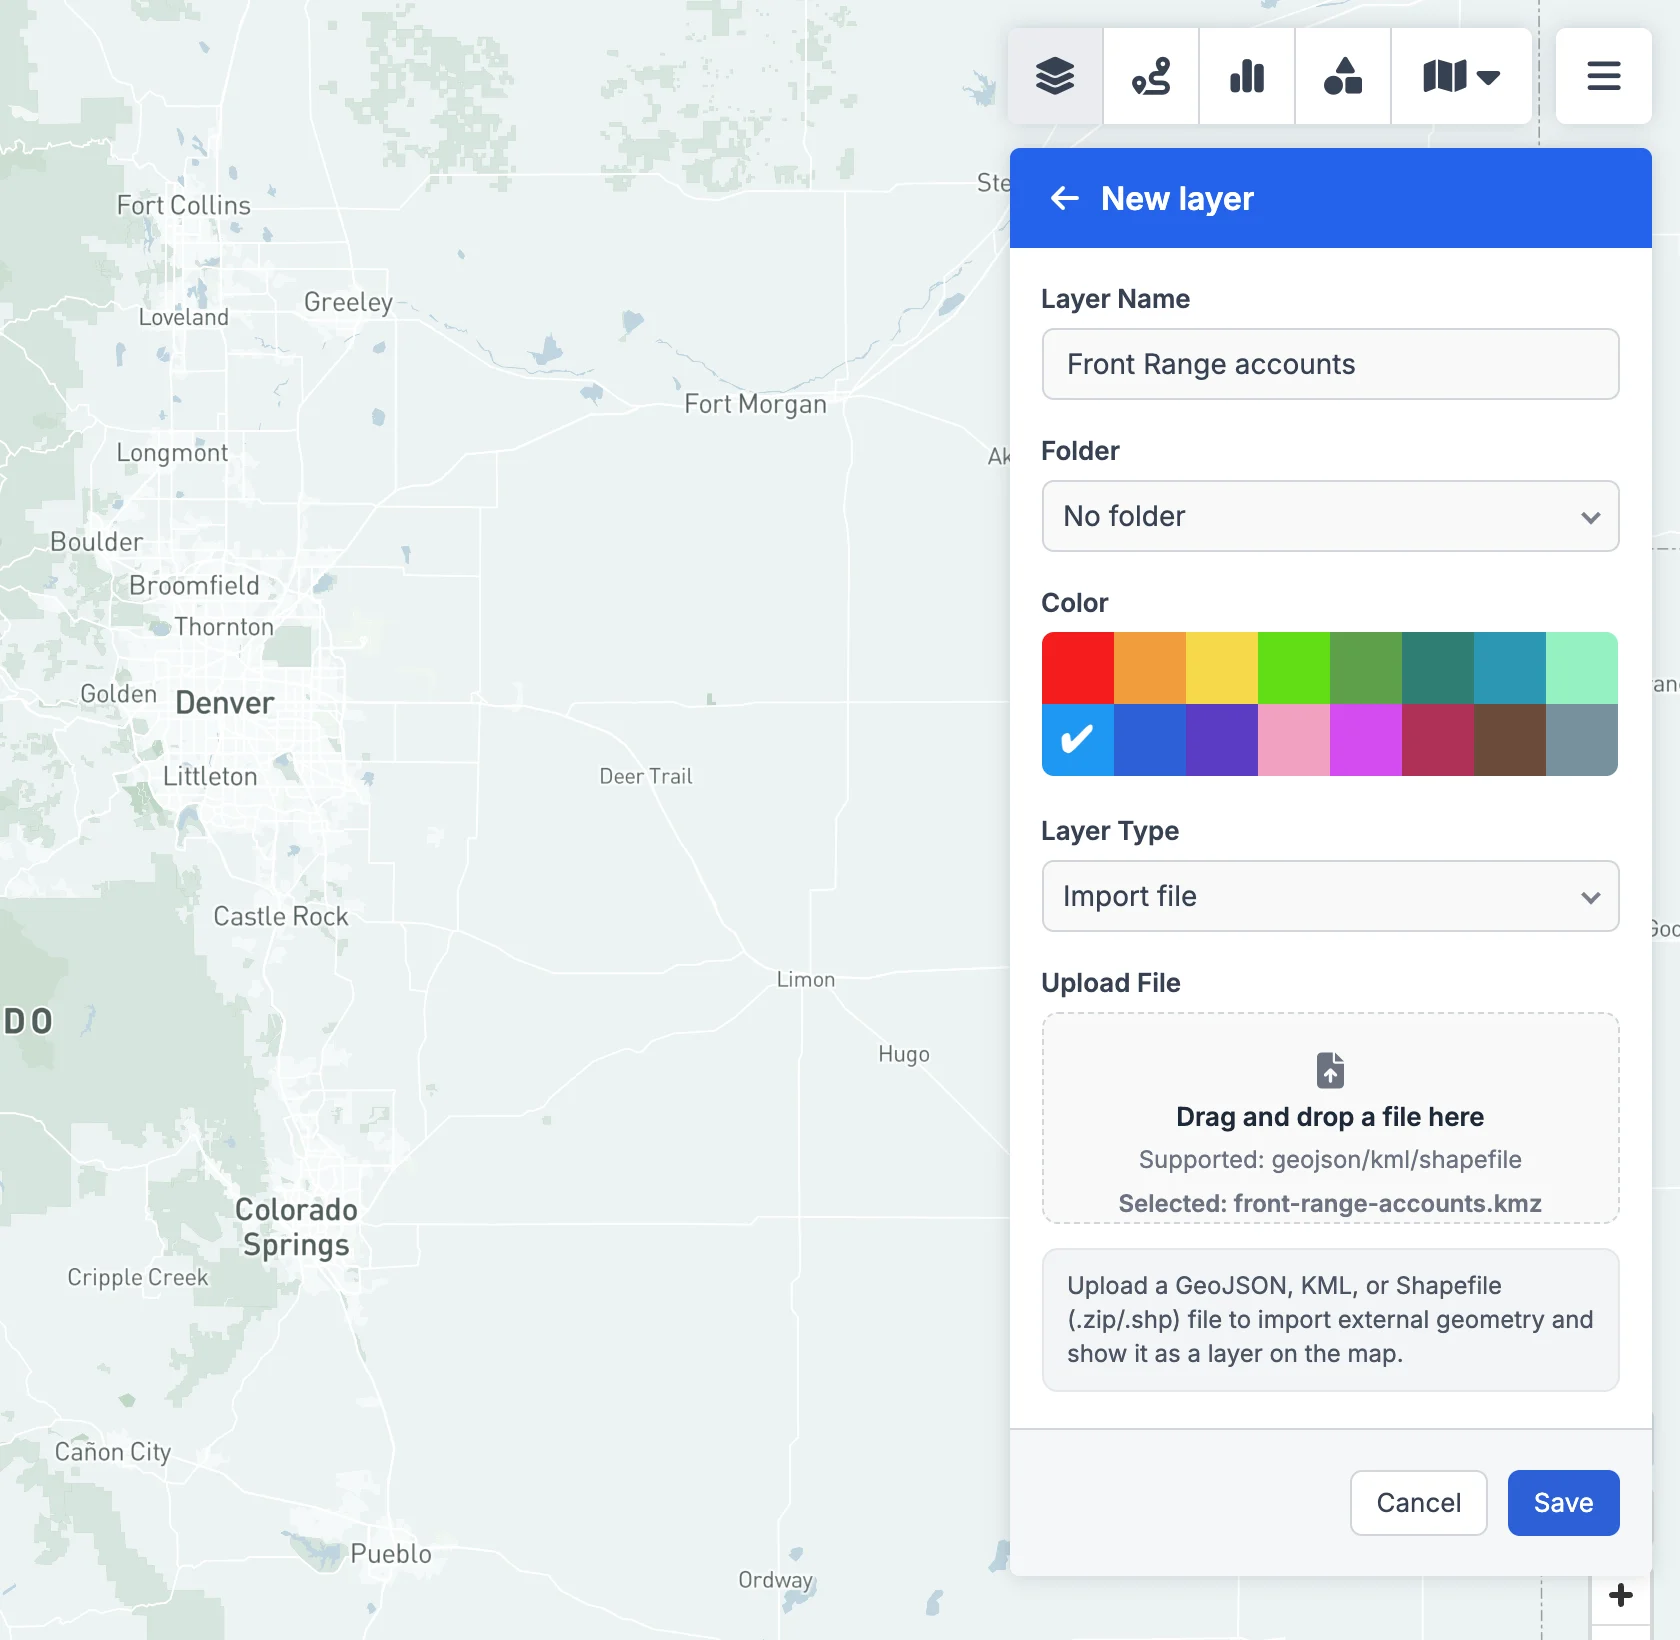The image size is (1680, 1640).
Task: Open the routes tool icon
Action: point(1151,76)
